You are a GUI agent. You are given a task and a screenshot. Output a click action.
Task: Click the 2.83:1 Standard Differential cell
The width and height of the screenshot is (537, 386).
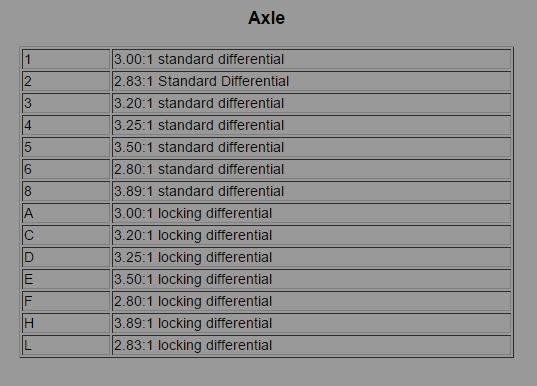click(311, 81)
